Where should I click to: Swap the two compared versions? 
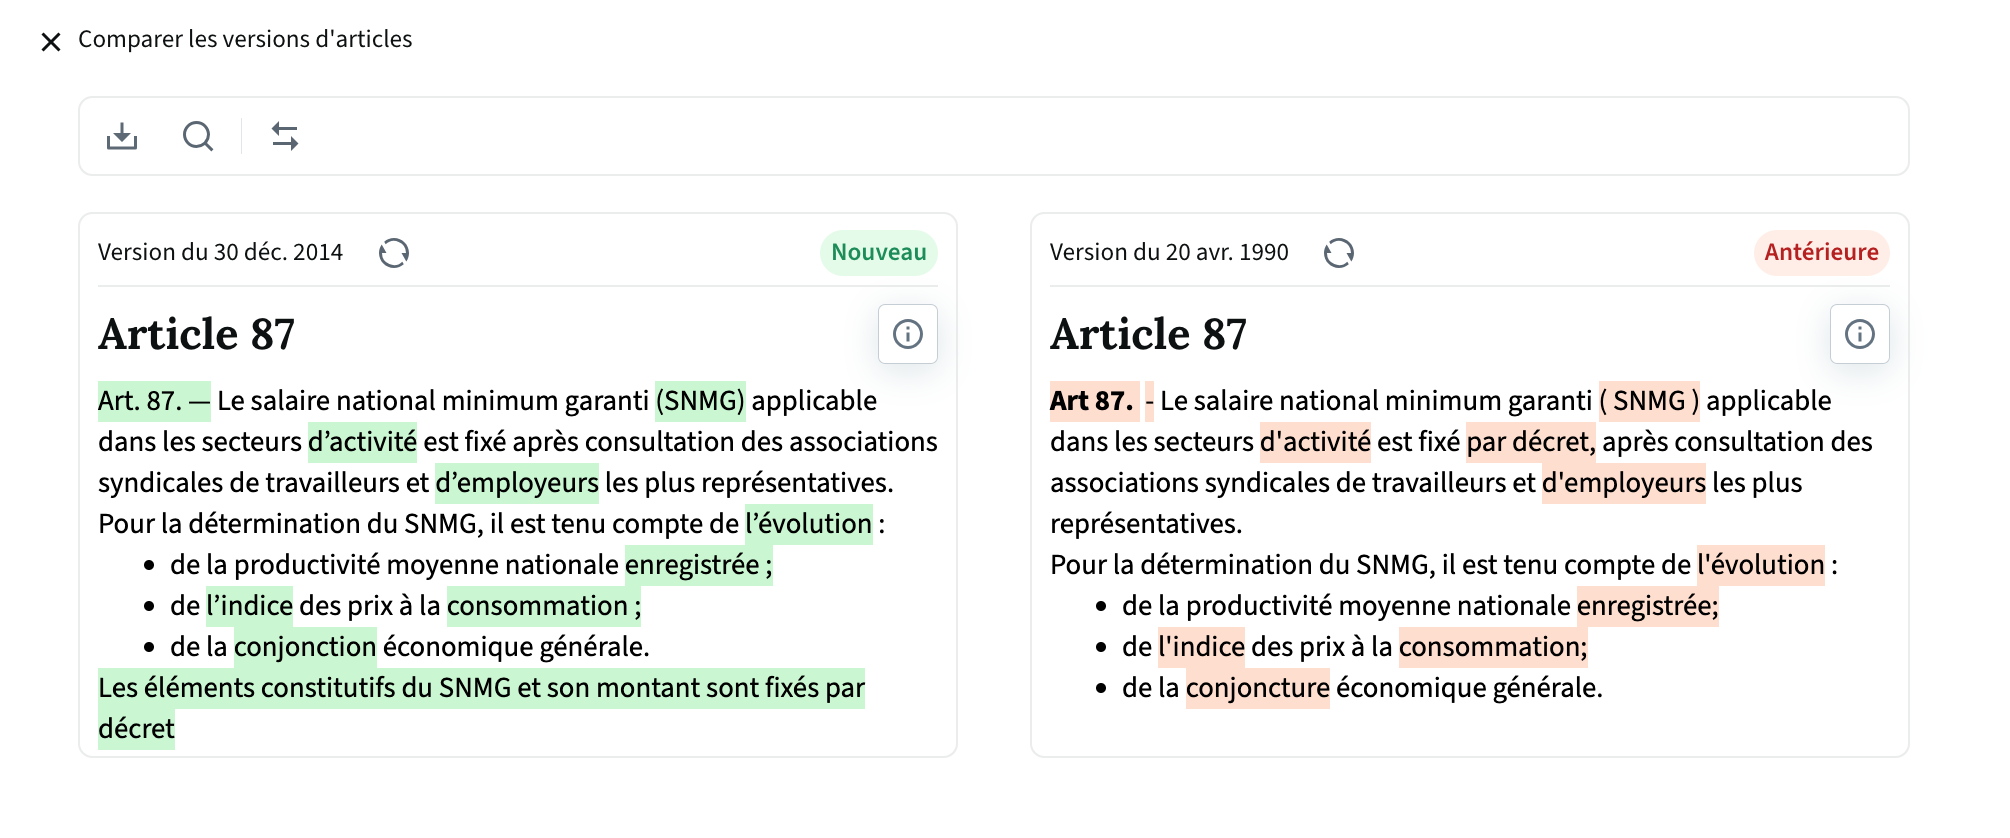pyautogui.click(x=285, y=136)
